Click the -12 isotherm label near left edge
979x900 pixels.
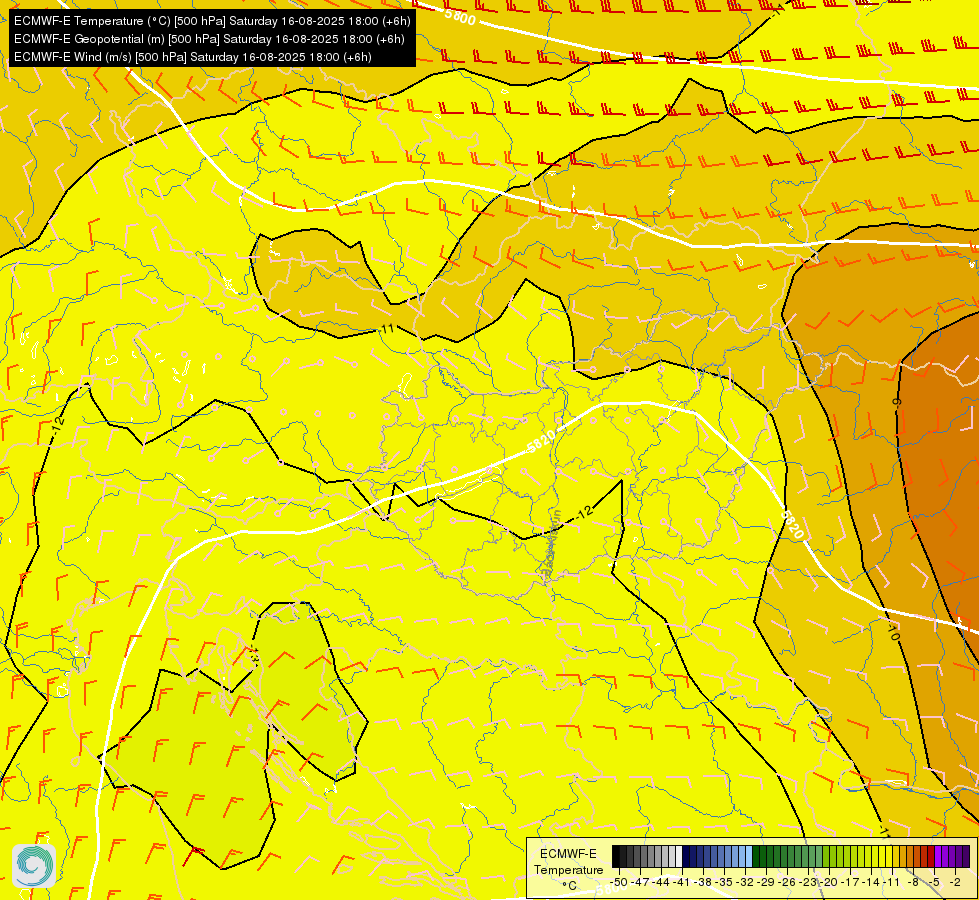pyautogui.click(x=57, y=426)
